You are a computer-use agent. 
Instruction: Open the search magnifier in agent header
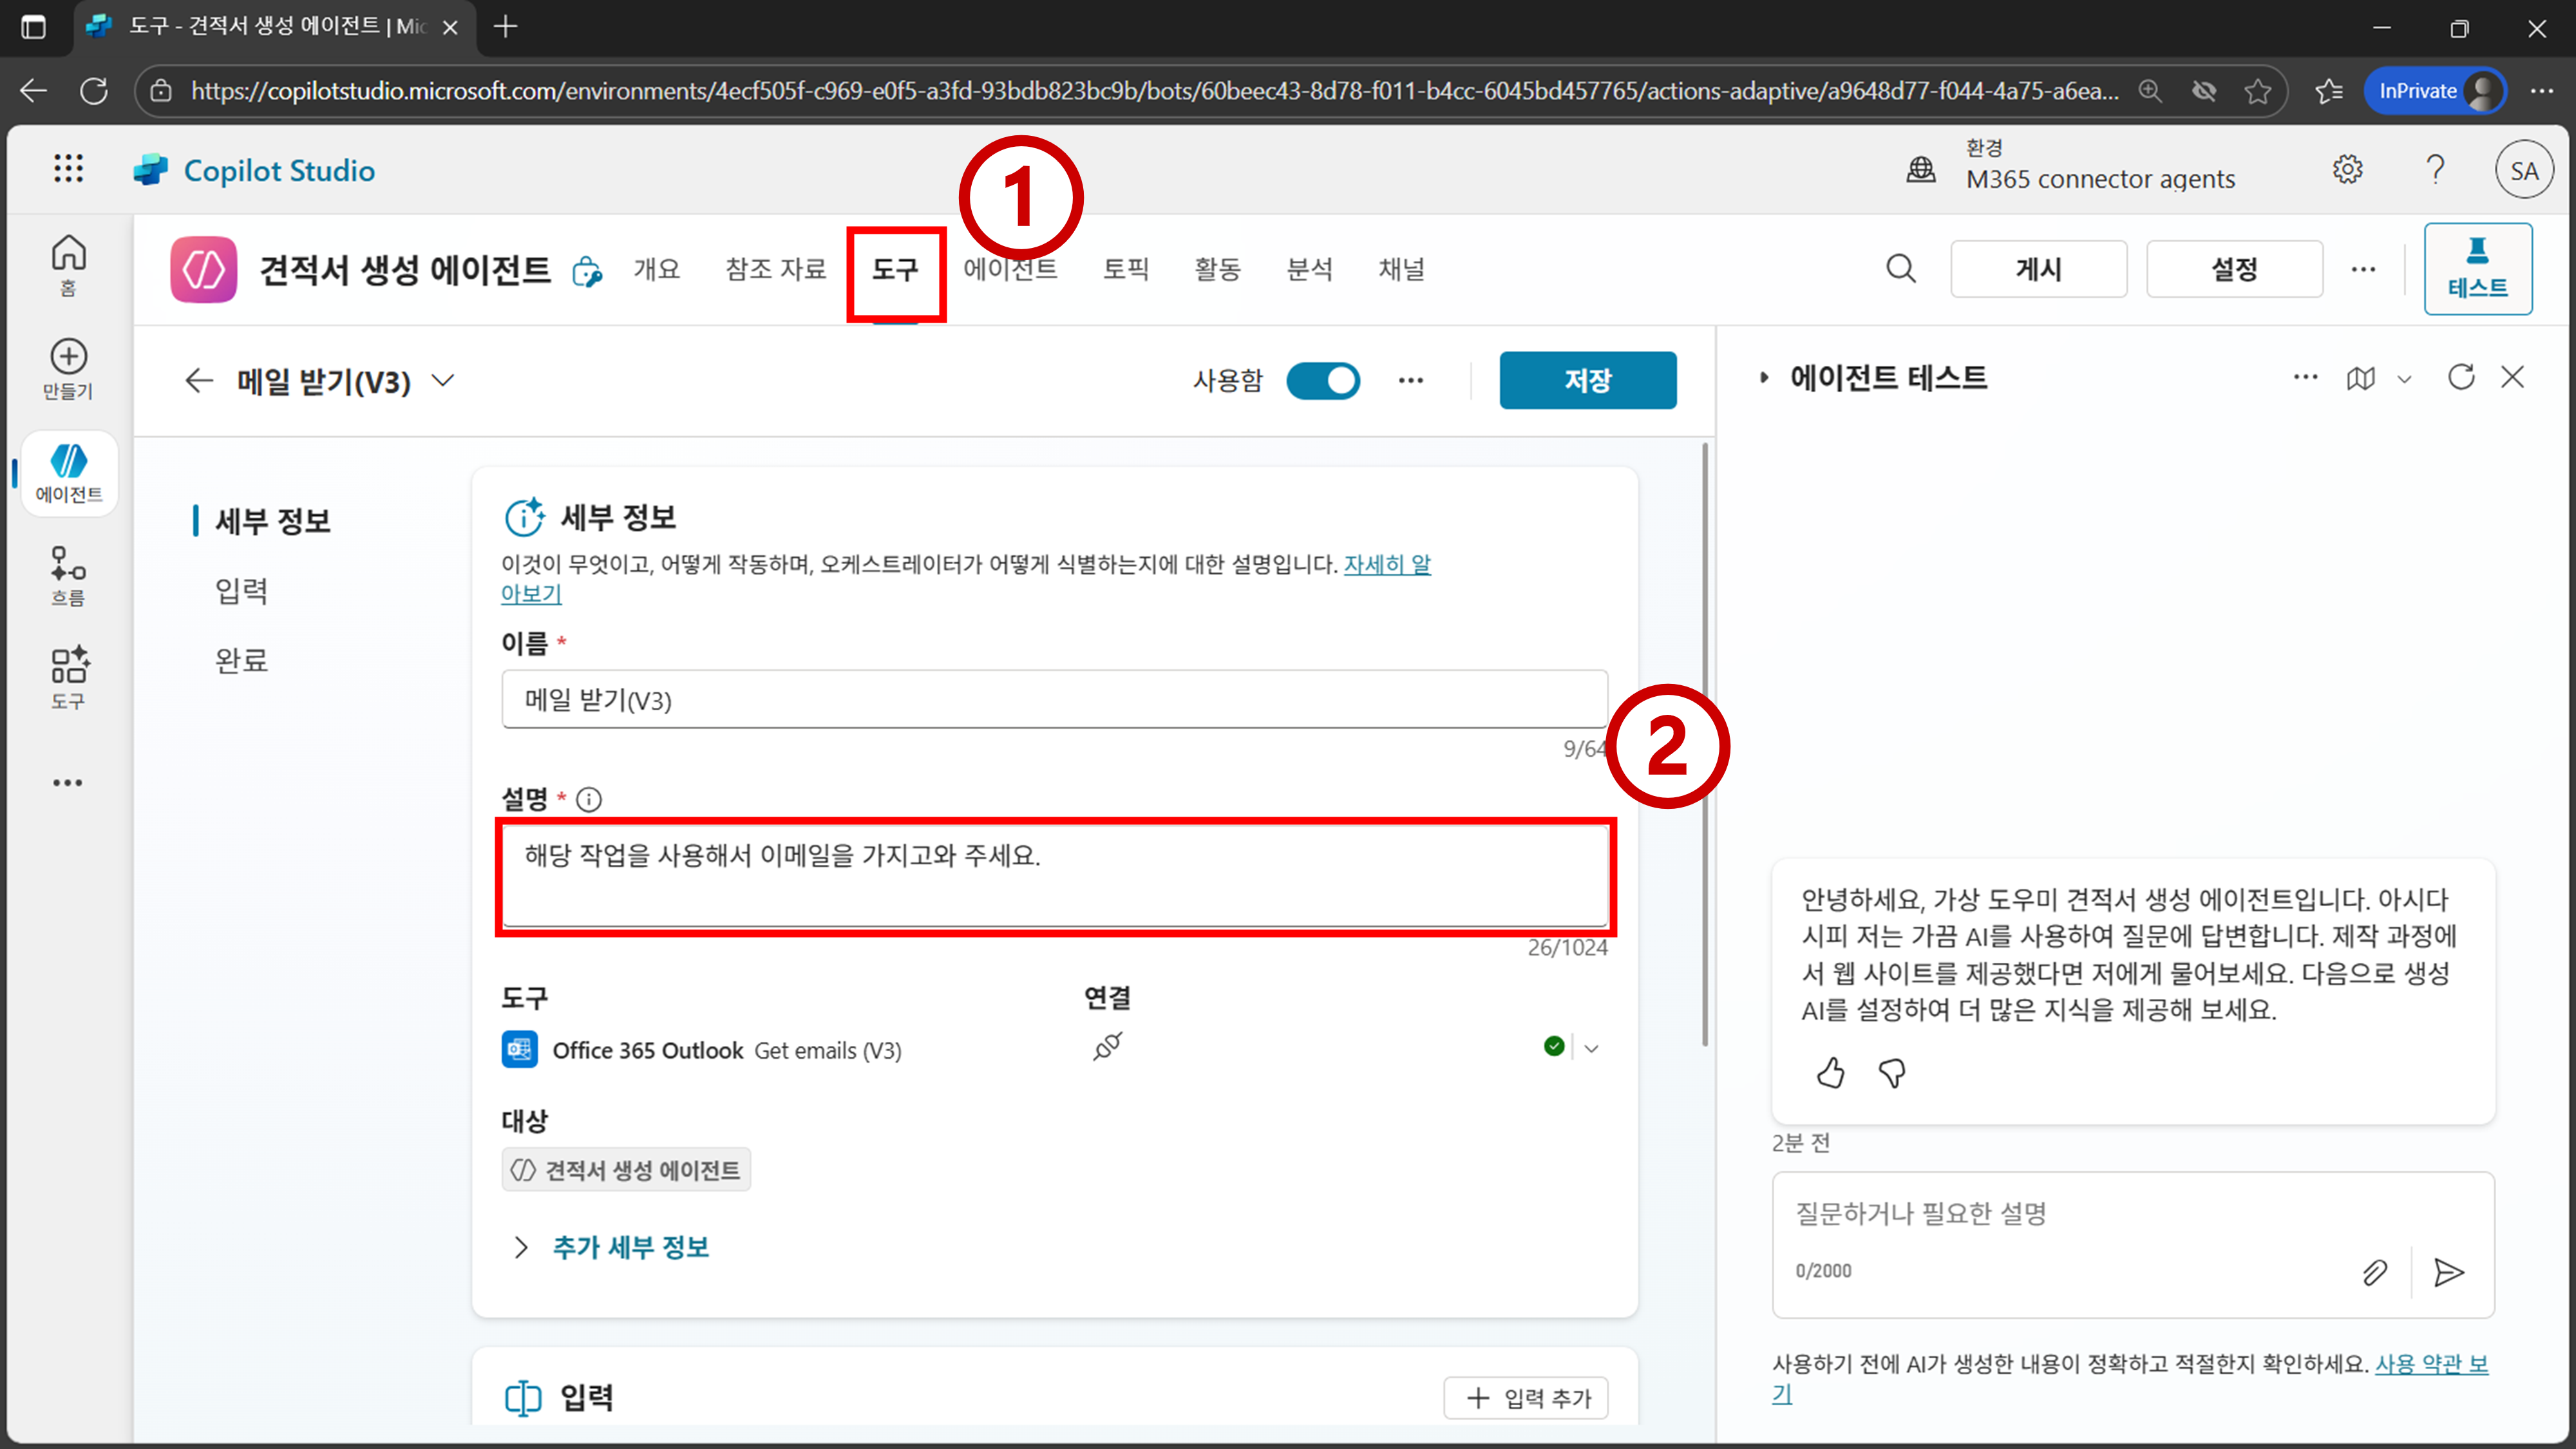tap(1901, 269)
